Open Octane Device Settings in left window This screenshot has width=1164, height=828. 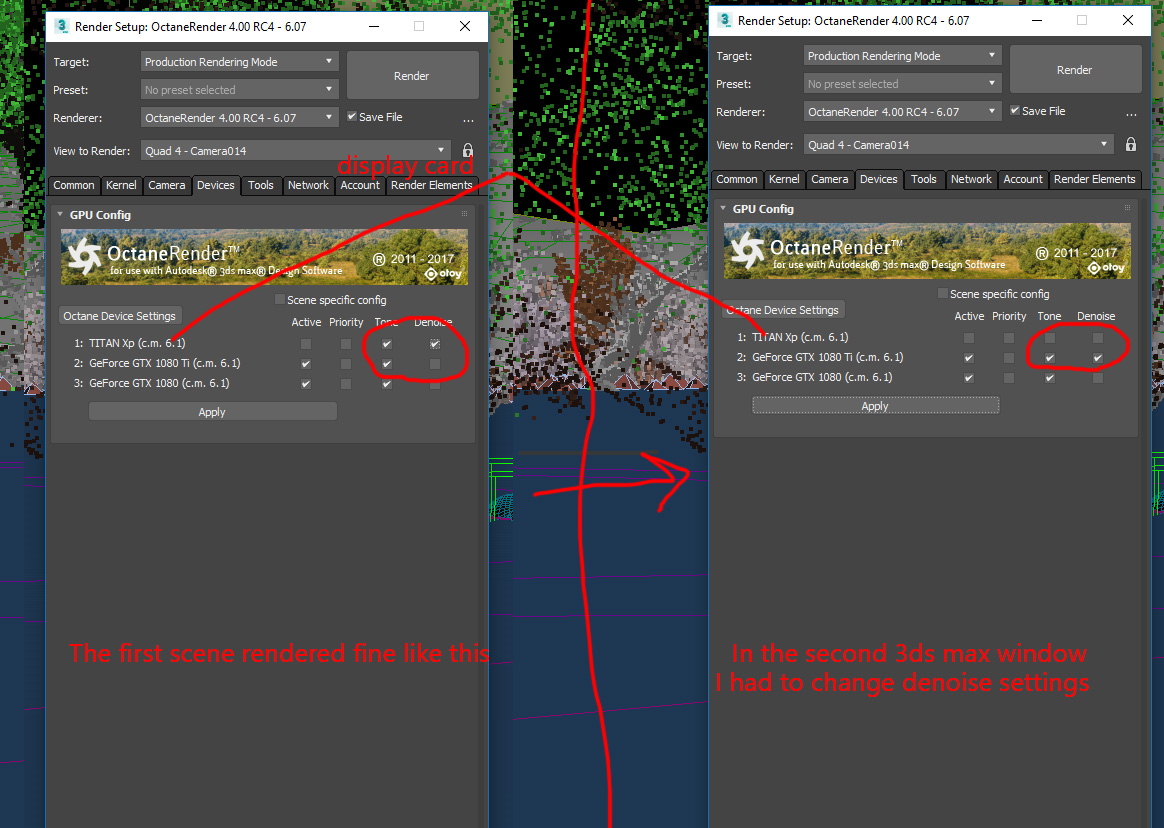(120, 316)
